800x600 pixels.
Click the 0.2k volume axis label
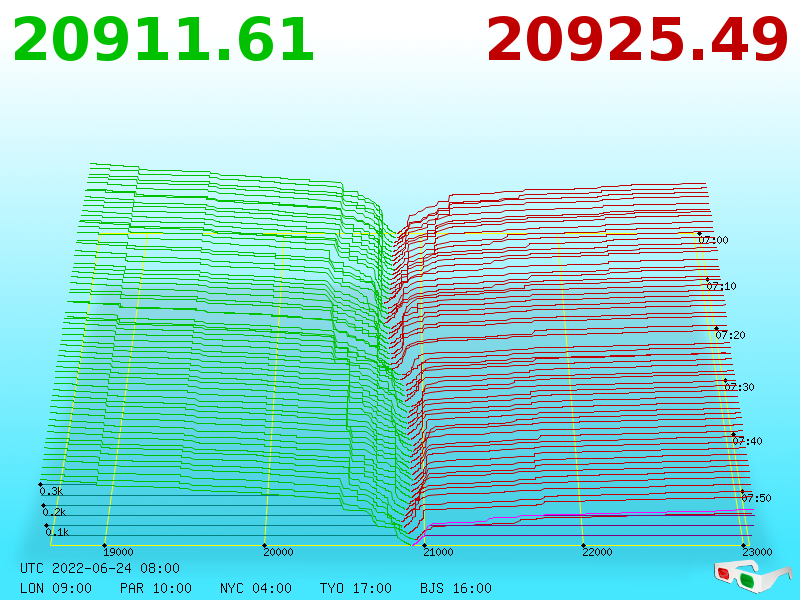(54, 512)
